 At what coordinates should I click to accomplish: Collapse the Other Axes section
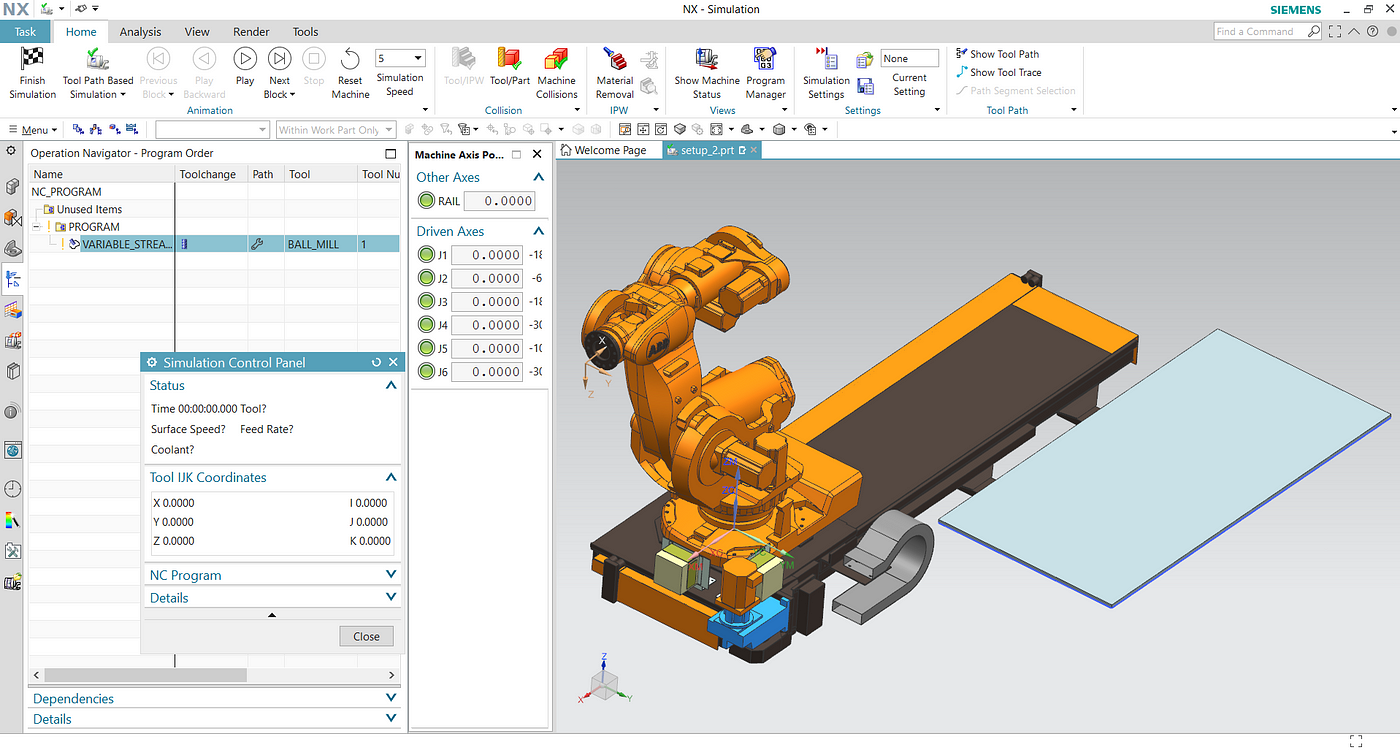click(x=538, y=177)
